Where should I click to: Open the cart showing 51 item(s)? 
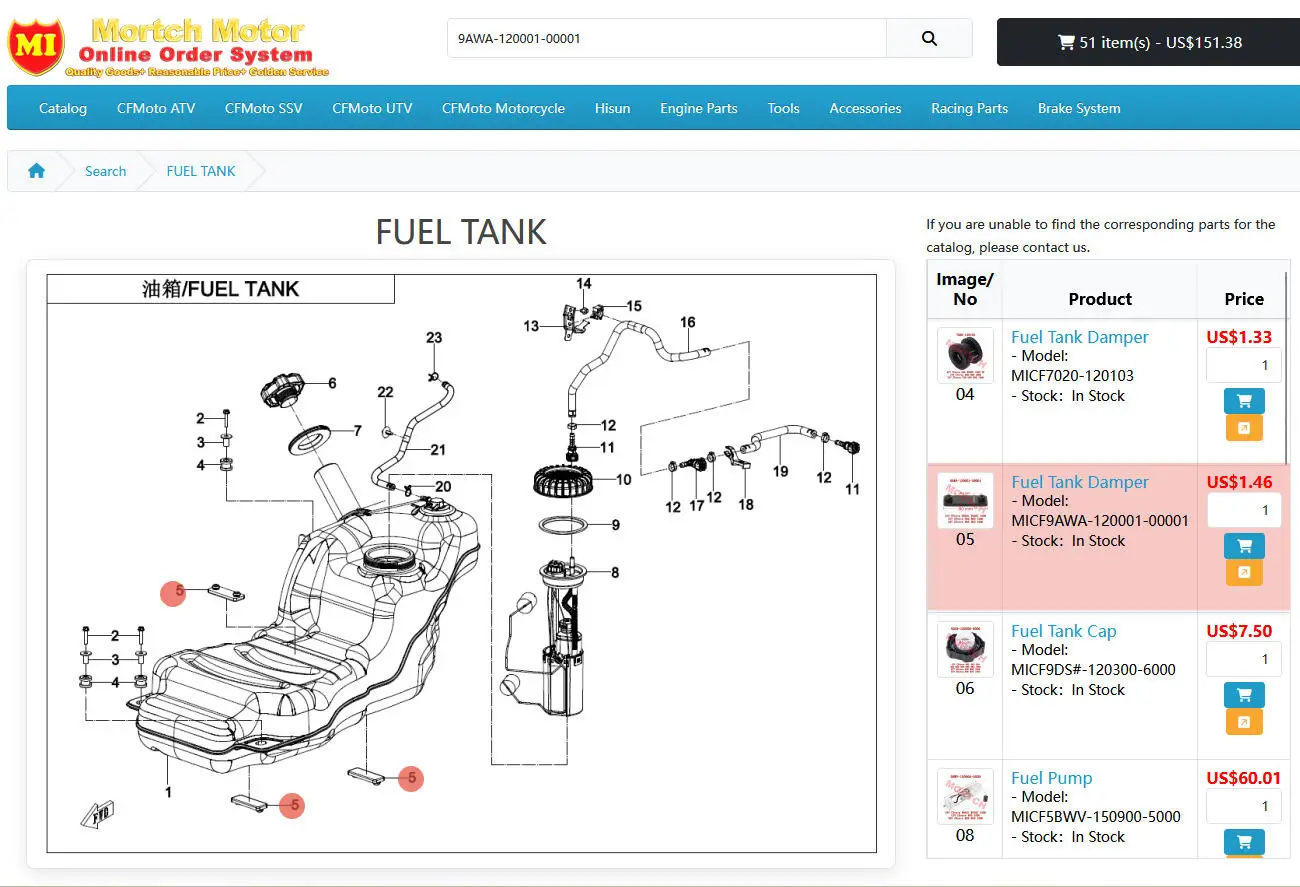pos(1148,42)
